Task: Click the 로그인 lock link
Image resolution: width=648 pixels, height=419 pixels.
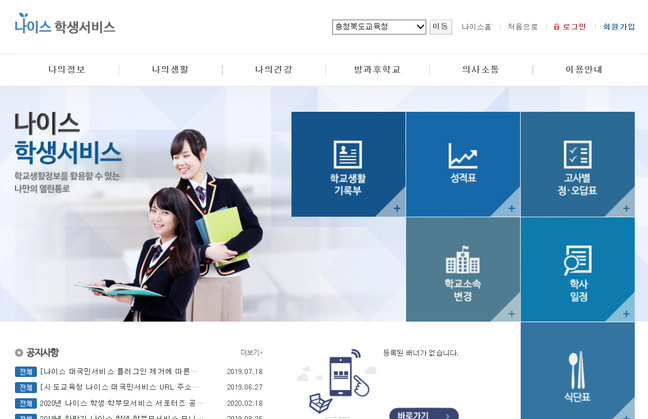Action: (569, 27)
